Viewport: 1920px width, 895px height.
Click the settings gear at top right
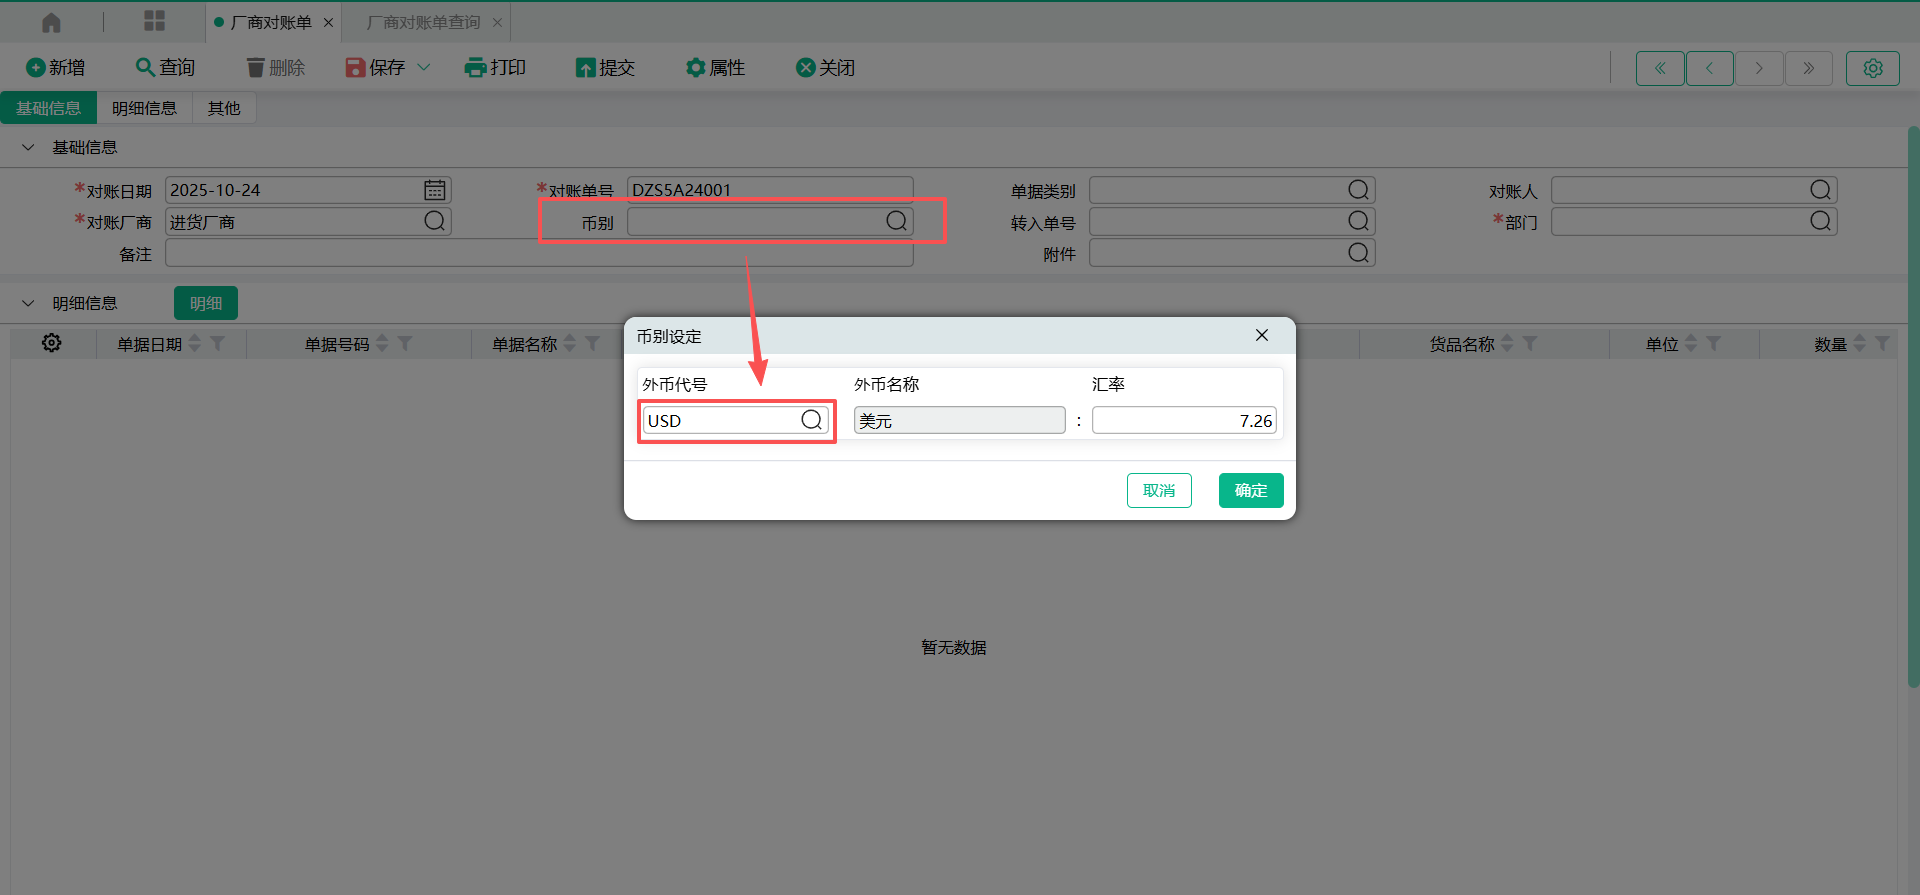(x=1872, y=68)
